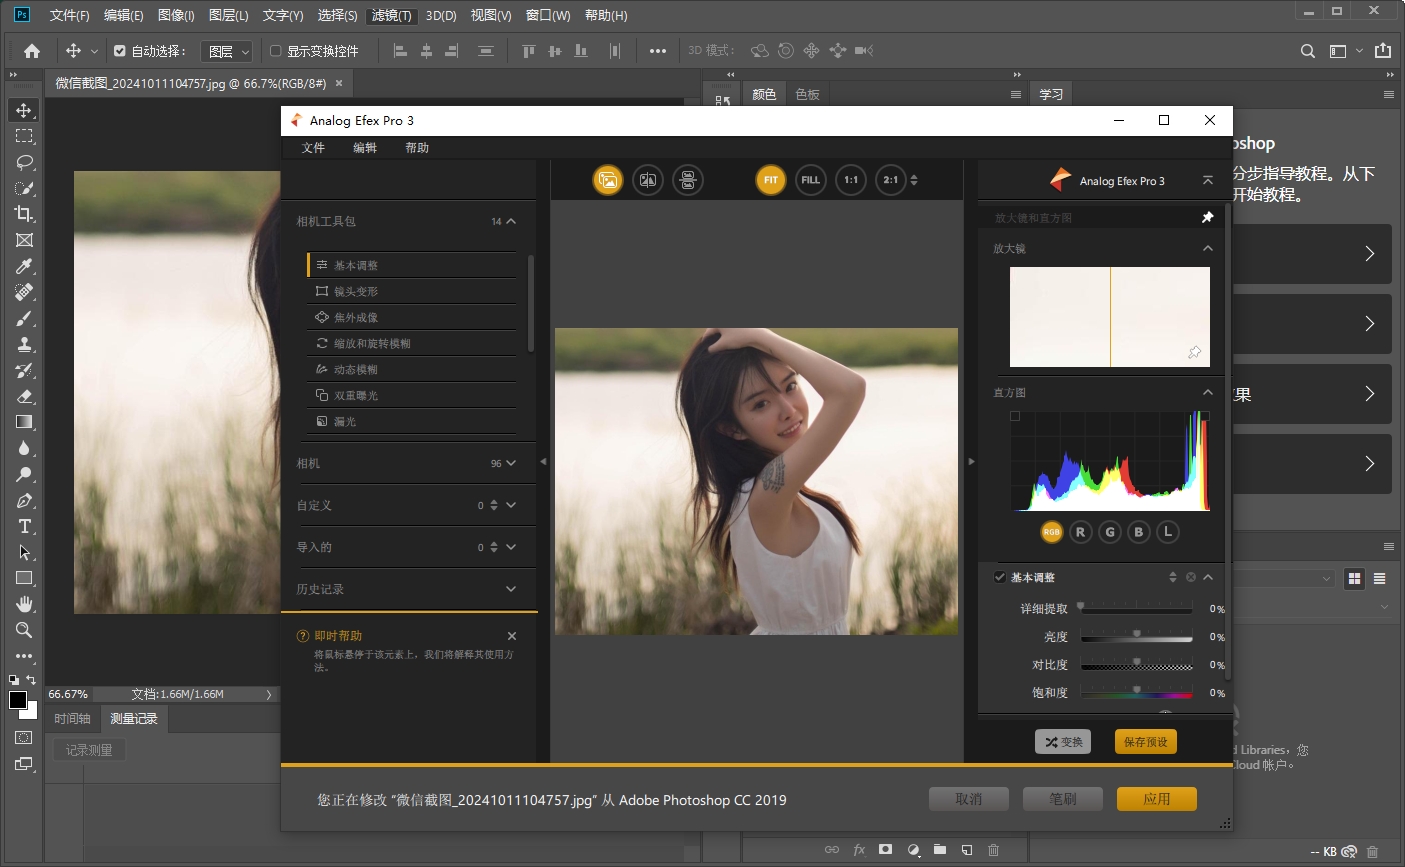Select the Eyedropper tool

coord(24,266)
